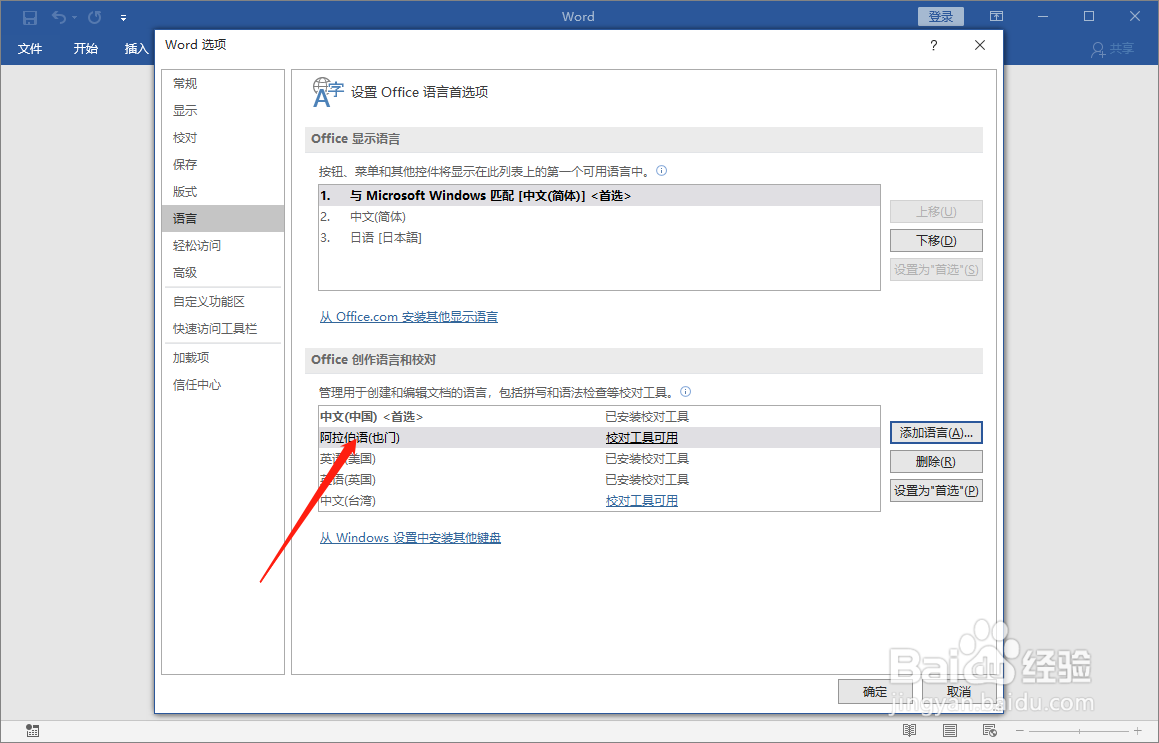Image resolution: width=1159 pixels, height=743 pixels.
Task: Select the 中文(台湾) authoring language row
Action: pyautogui.click(x=599, y=501)
